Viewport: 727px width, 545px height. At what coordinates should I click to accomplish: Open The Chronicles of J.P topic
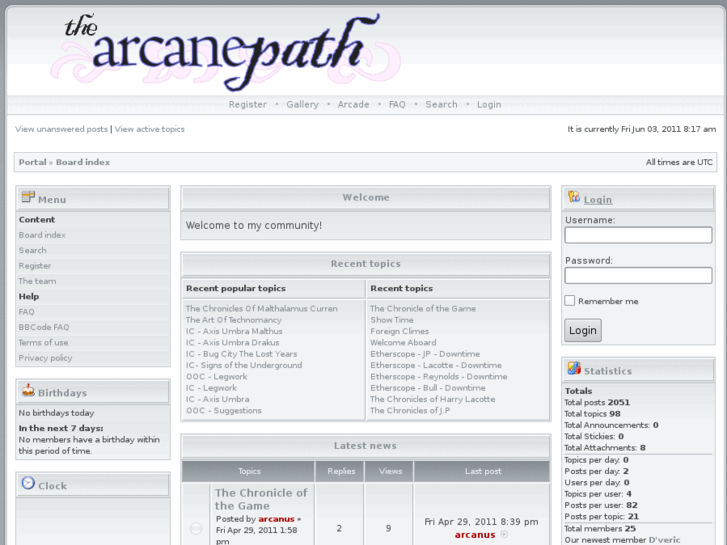pyautogui.click(x=410, y=410)
